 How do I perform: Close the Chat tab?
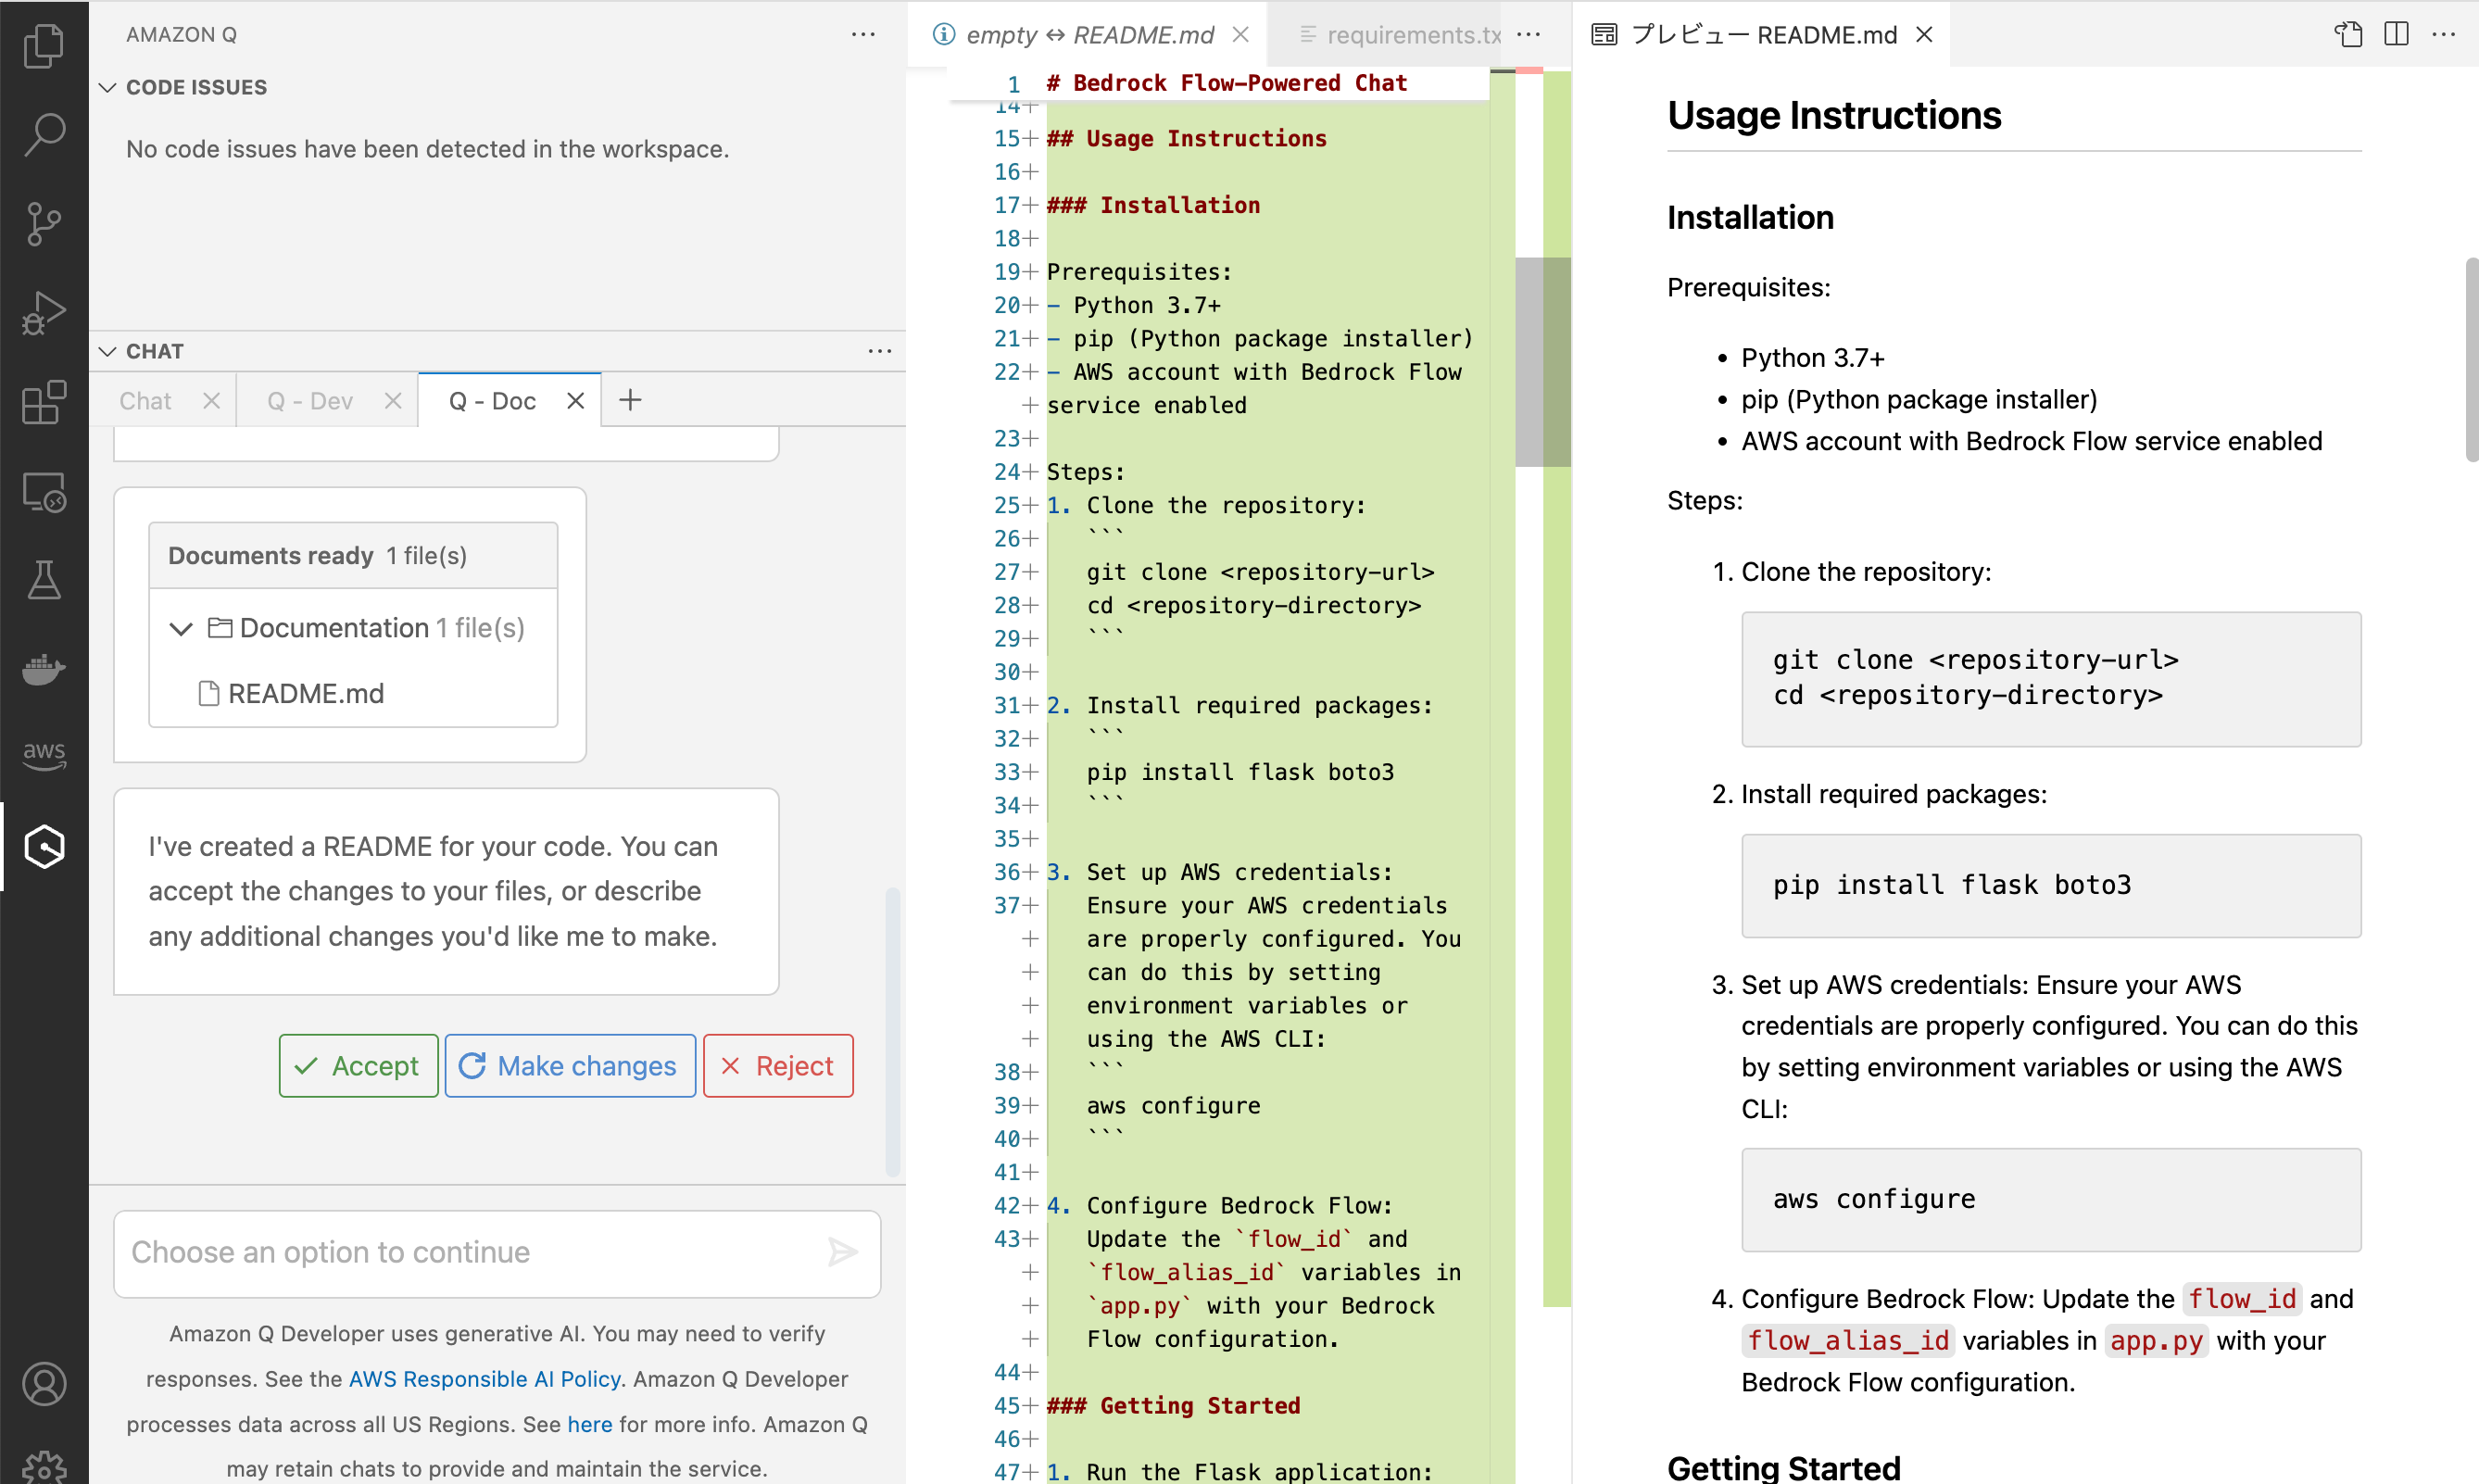pos(211,400)
